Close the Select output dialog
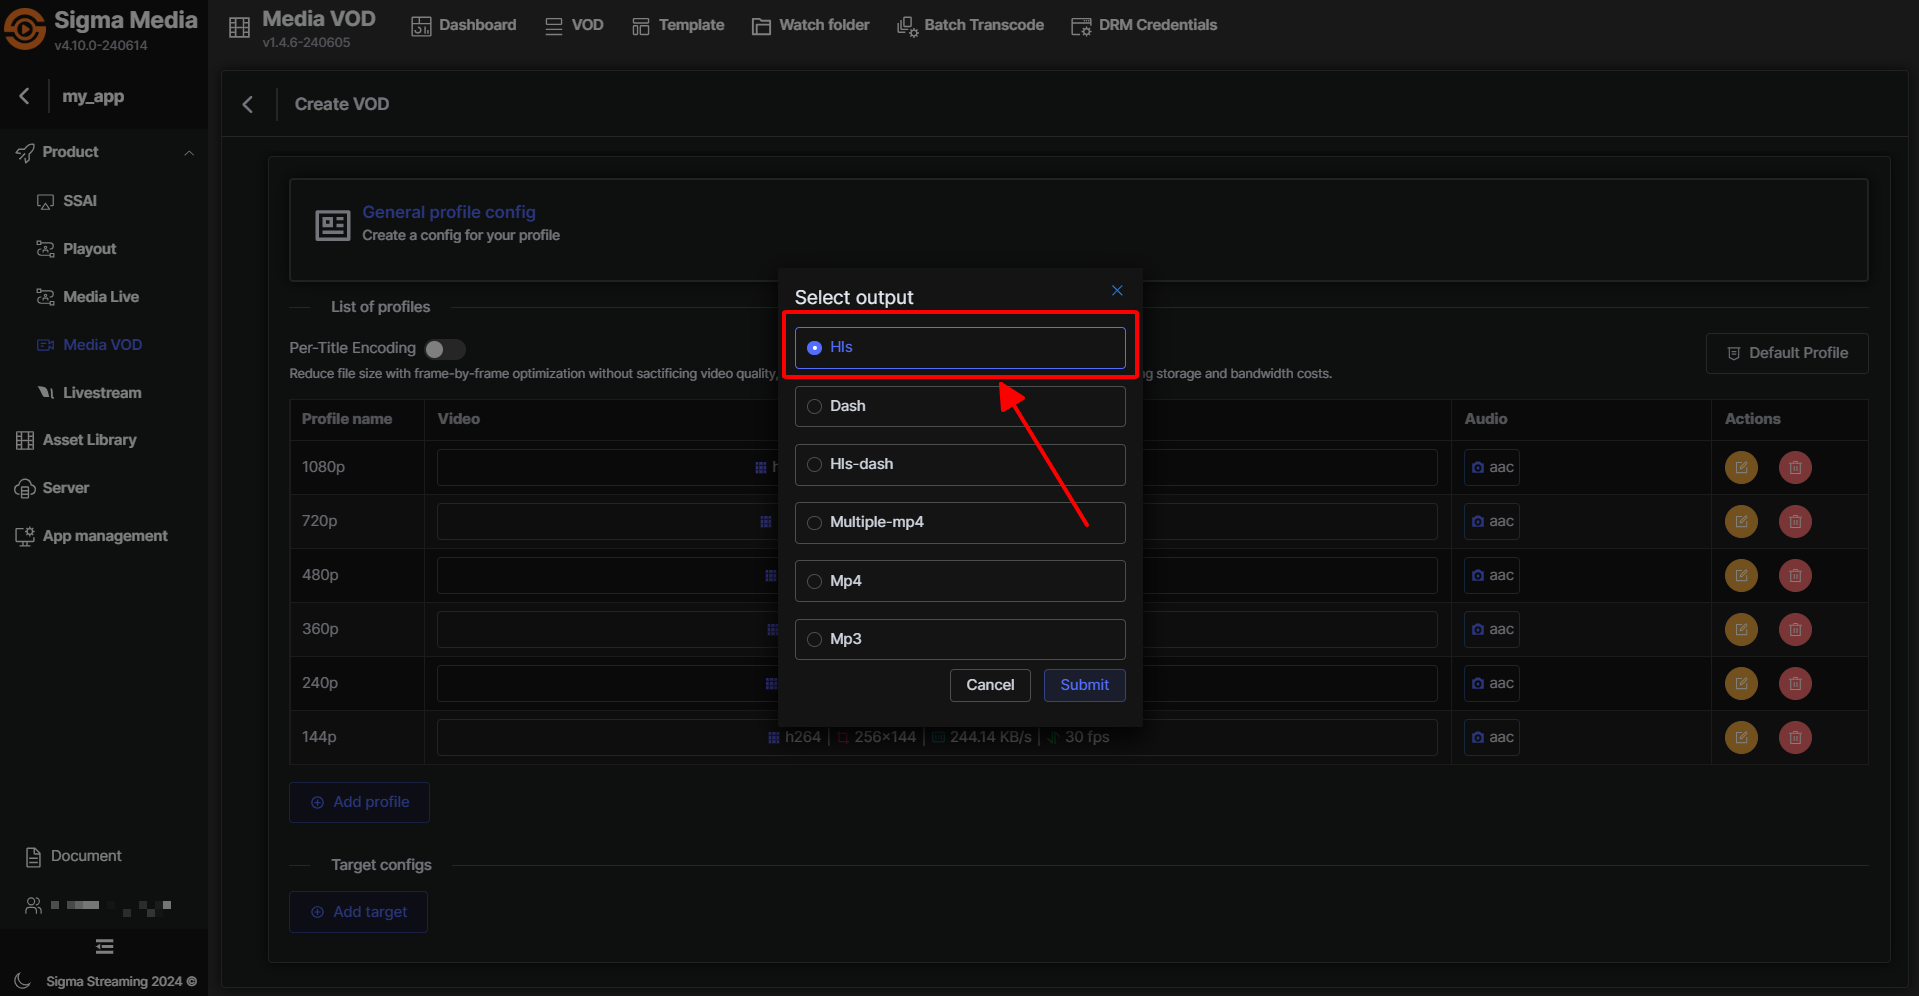Viewport: 1919px width, 996px height. [1117, 290]
